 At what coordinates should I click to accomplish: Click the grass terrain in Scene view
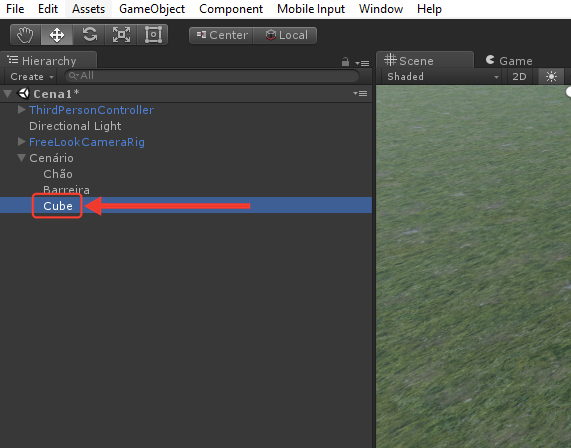[473, 266]
